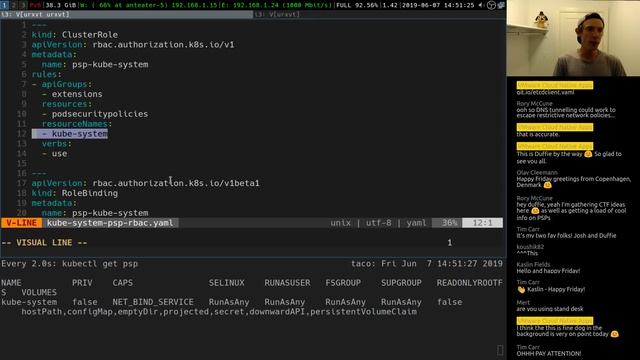This screenshot has height=360, width=640.
Task: Switch to workspace 3 in the bar
Action: click(x=23, y=5)
